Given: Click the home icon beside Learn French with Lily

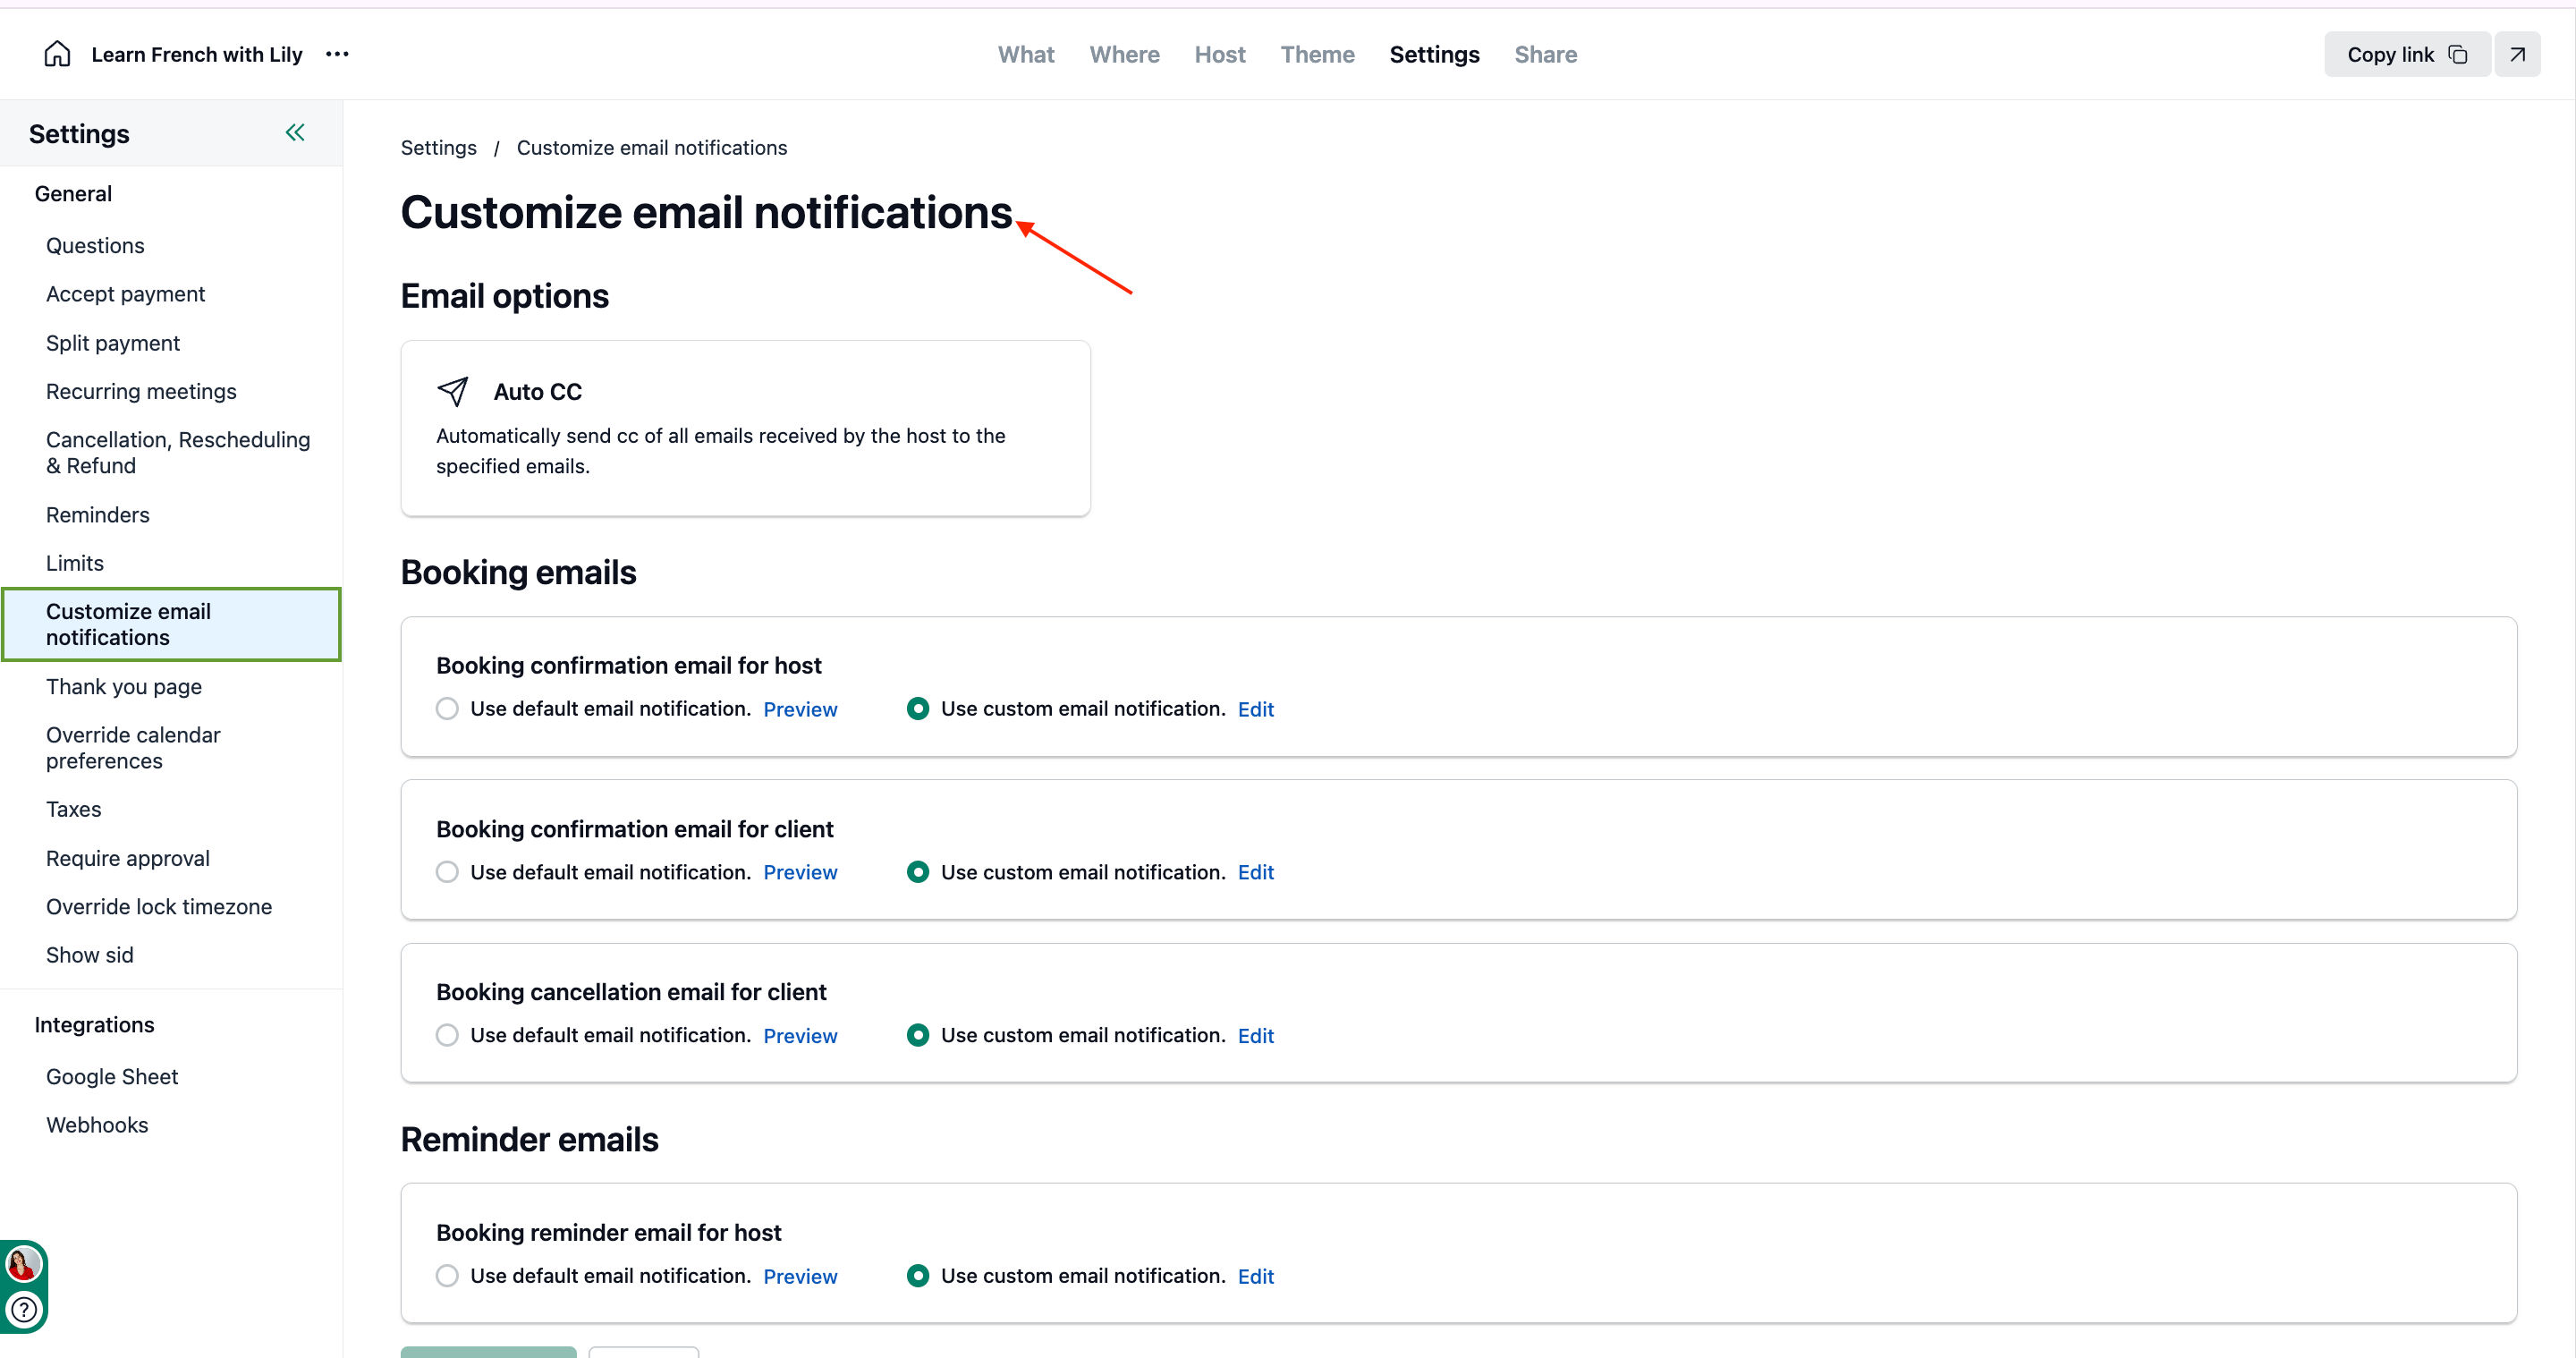Looking at the screenshot, I should (57, 54).
